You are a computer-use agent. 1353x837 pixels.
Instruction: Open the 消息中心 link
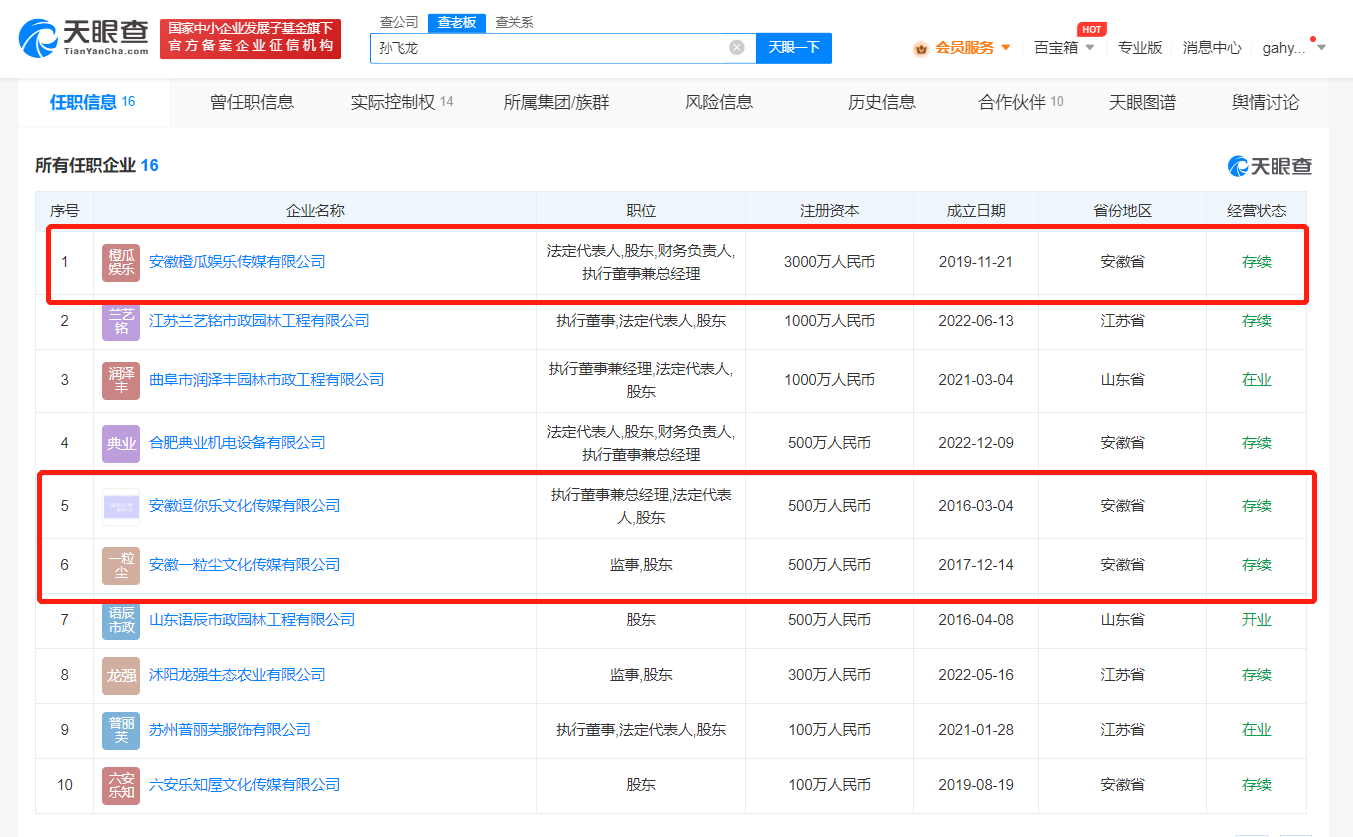tap(1212, 48)
